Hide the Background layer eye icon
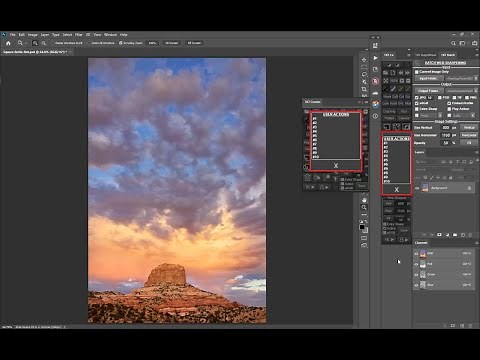 417,188
